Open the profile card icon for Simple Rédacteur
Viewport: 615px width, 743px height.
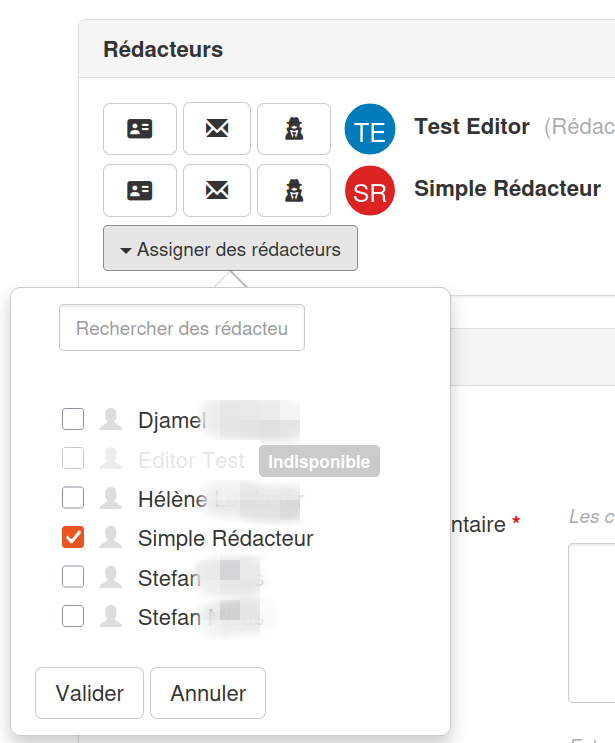click(140, 190)
